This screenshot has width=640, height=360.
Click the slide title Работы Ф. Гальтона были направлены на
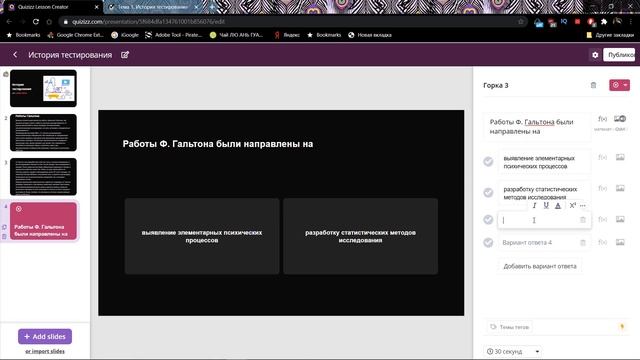point(218,144)
